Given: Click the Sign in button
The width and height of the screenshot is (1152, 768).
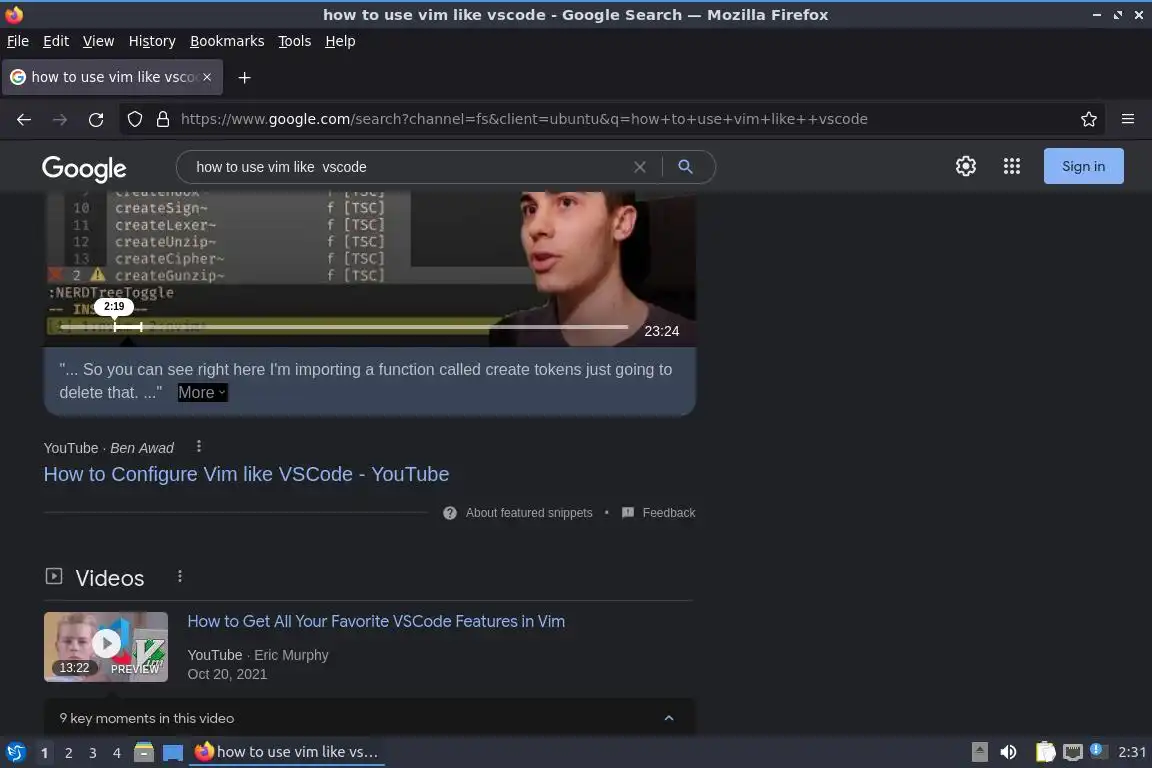Looking at the screenshot, I should pos(1083,166).
